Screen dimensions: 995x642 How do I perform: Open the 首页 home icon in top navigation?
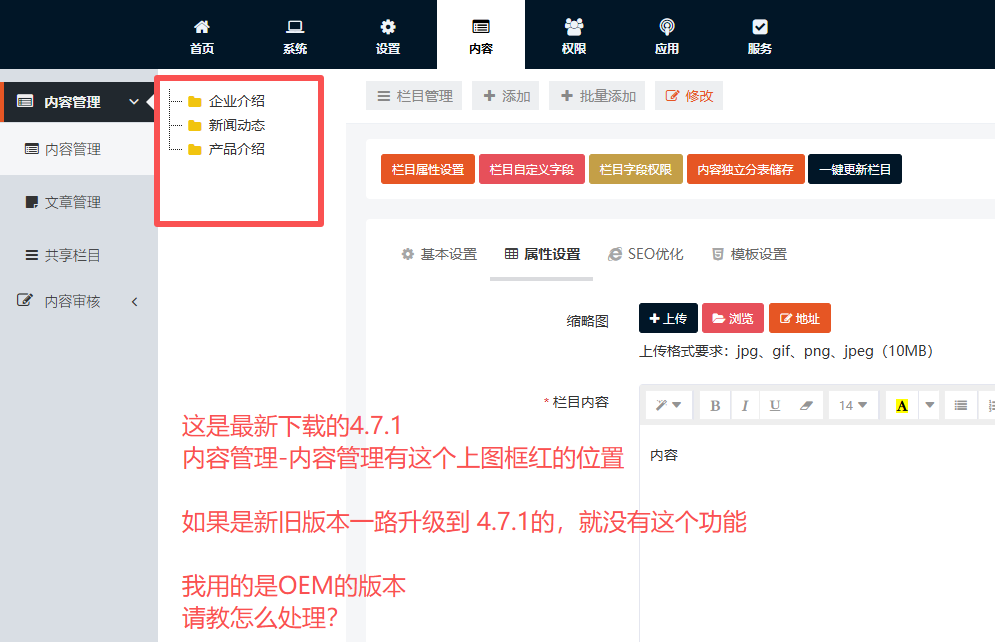(x=202, y=36)
